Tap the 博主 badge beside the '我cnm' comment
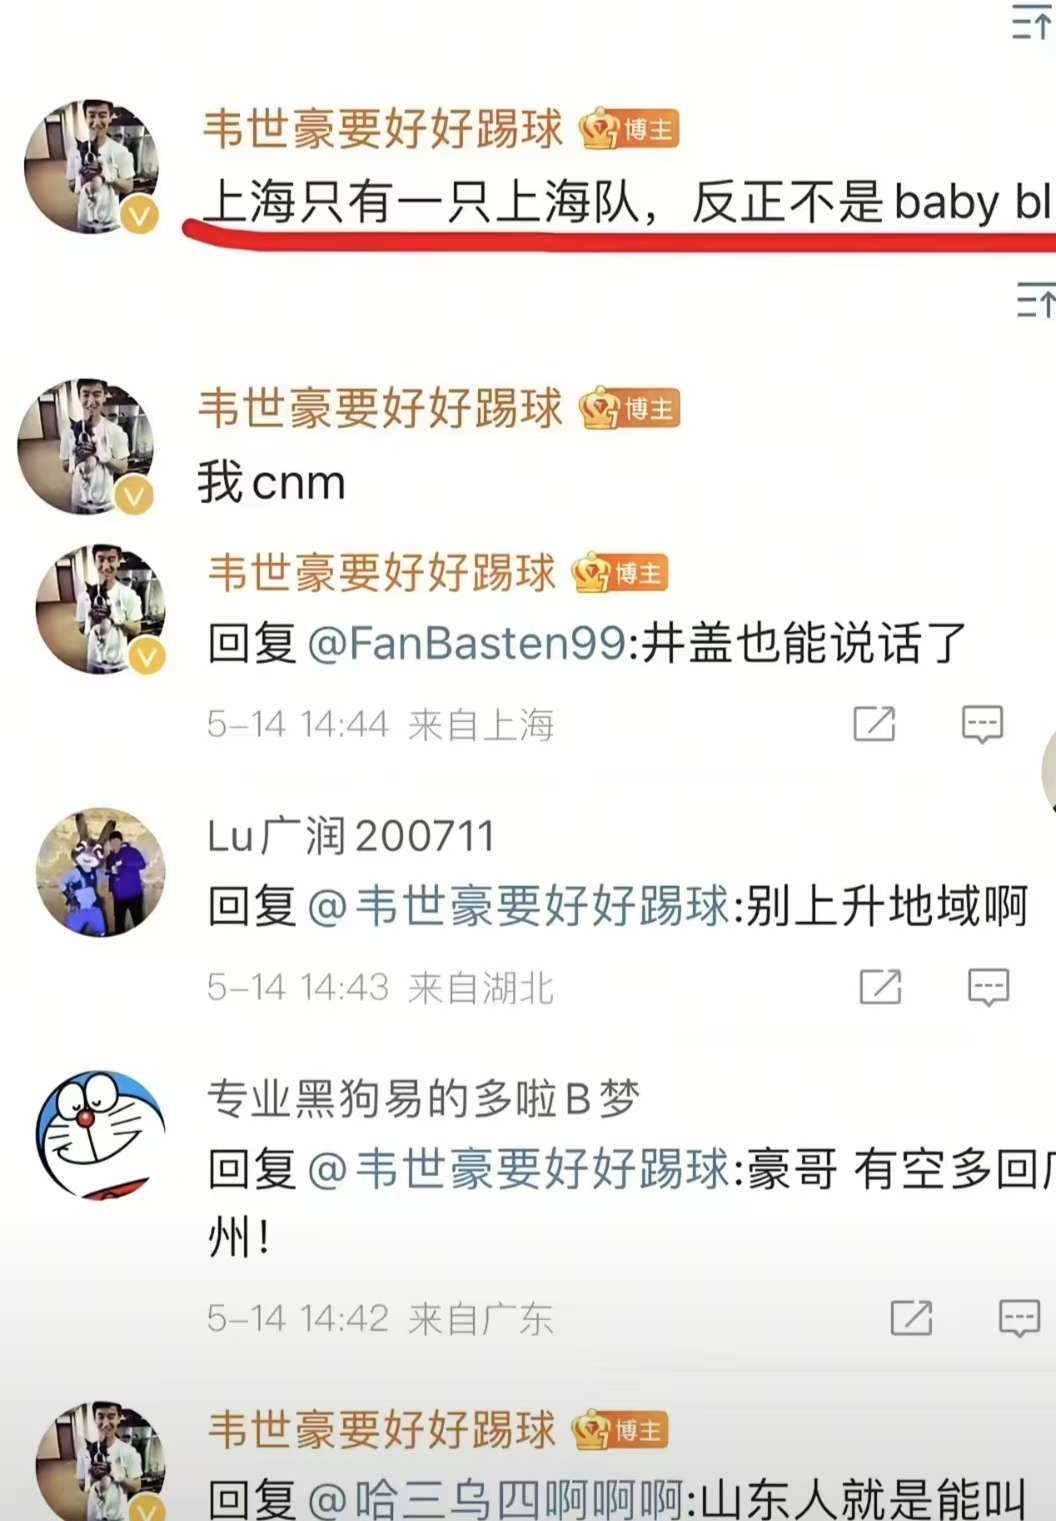 point(630,408)
